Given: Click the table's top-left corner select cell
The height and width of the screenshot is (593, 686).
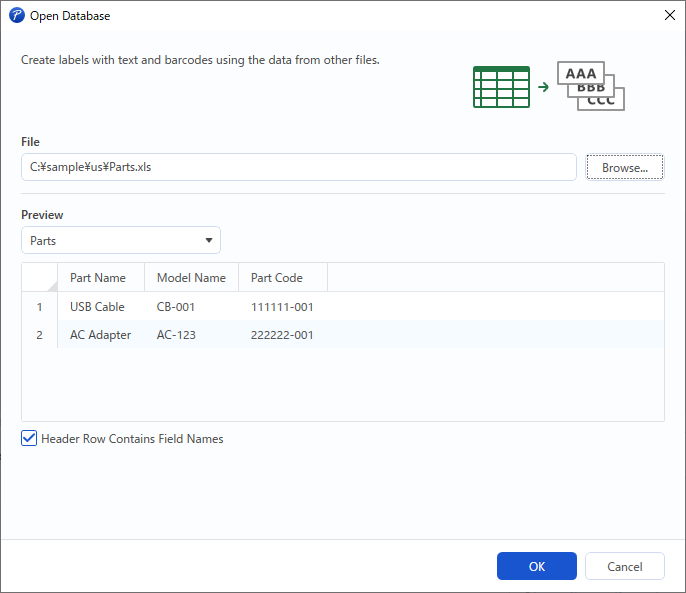Looking at the screenshot, I should [40, 278].
